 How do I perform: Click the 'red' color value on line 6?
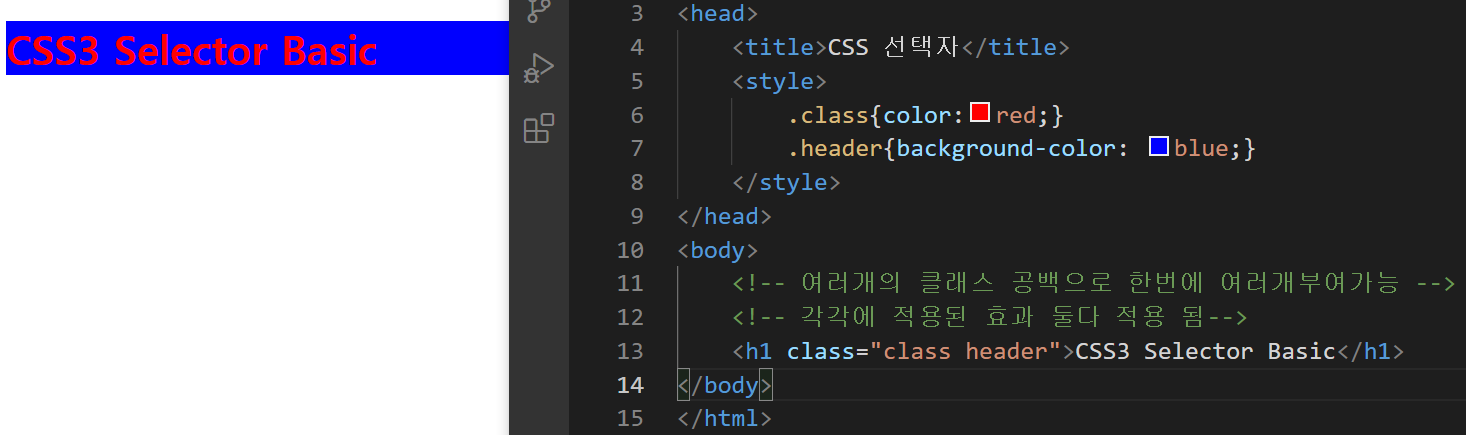tap(1015, 115)
